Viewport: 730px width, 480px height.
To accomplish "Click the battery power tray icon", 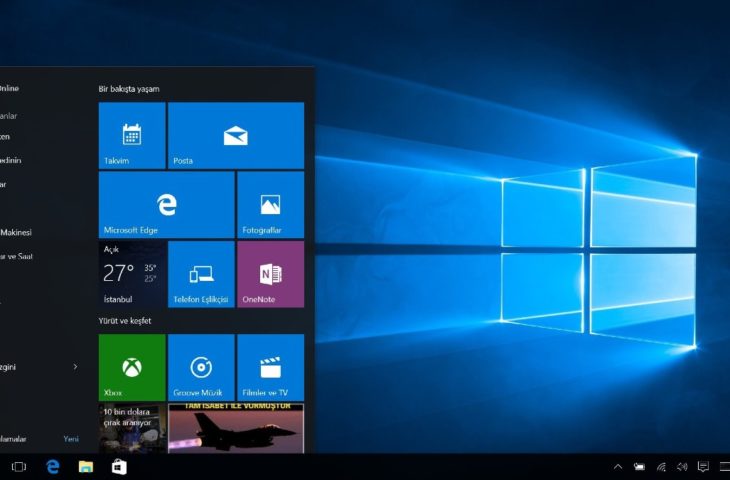I will [640, 466].
